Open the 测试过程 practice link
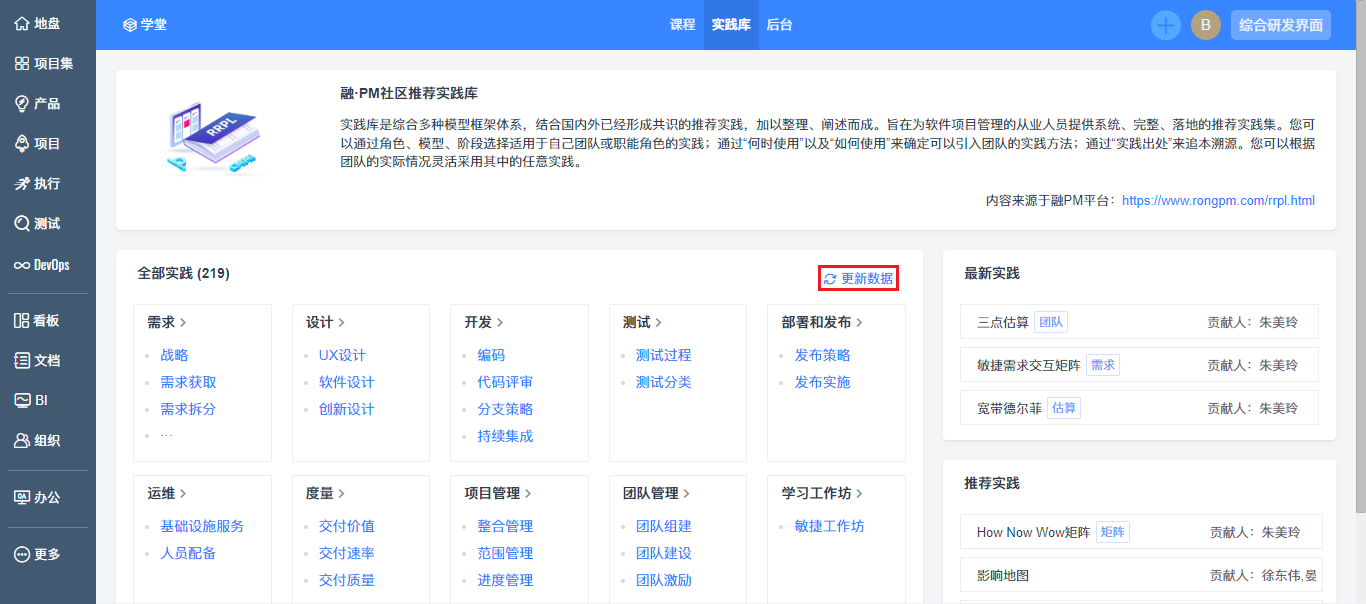1366x604 pixels. click(x=664, y=355)
